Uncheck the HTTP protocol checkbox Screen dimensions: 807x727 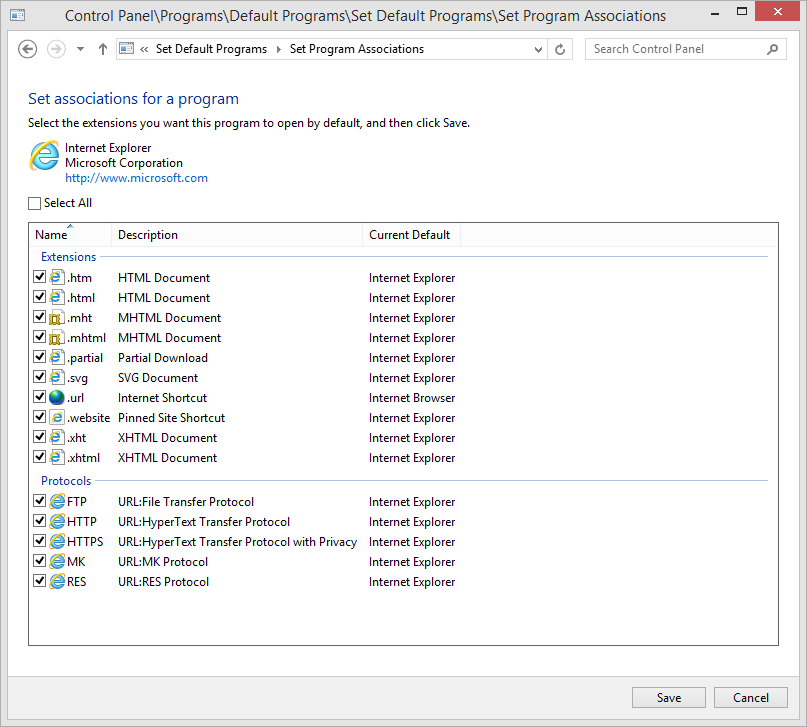[40, 520]
